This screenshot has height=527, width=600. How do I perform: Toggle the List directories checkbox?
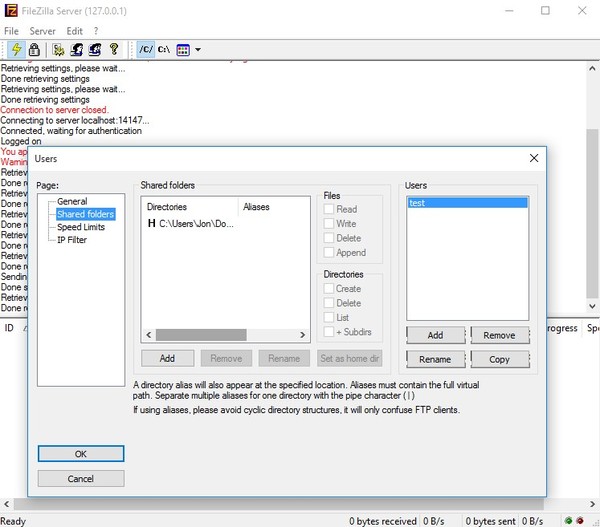tap(329, 317)
